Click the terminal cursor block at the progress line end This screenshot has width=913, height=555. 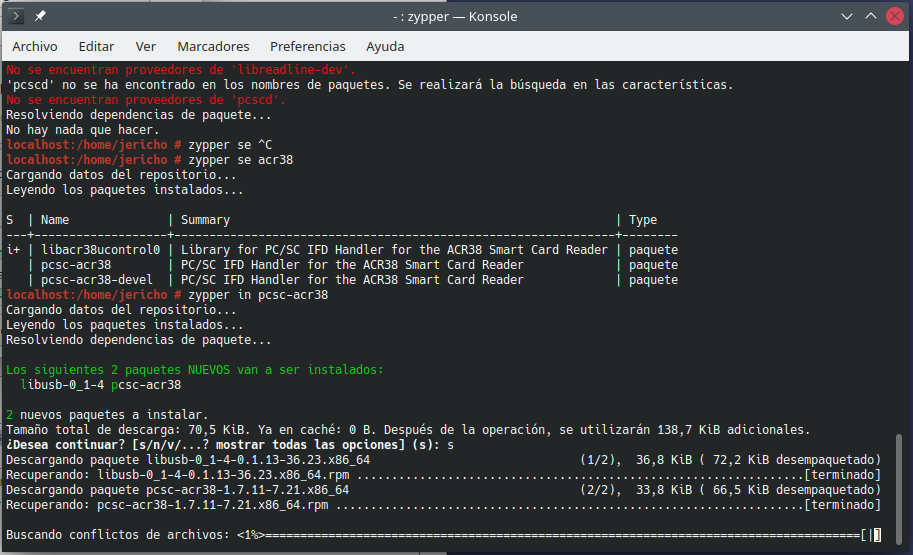877,535
